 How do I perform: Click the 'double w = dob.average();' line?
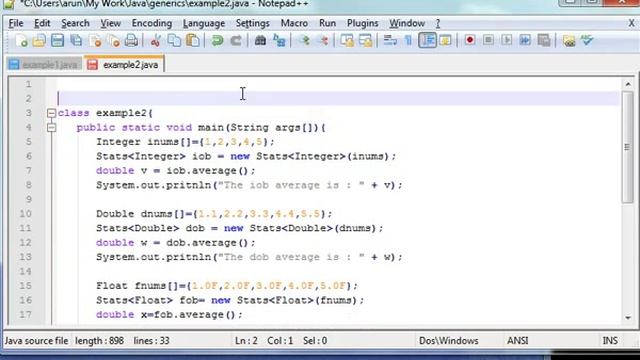(176, 243)
